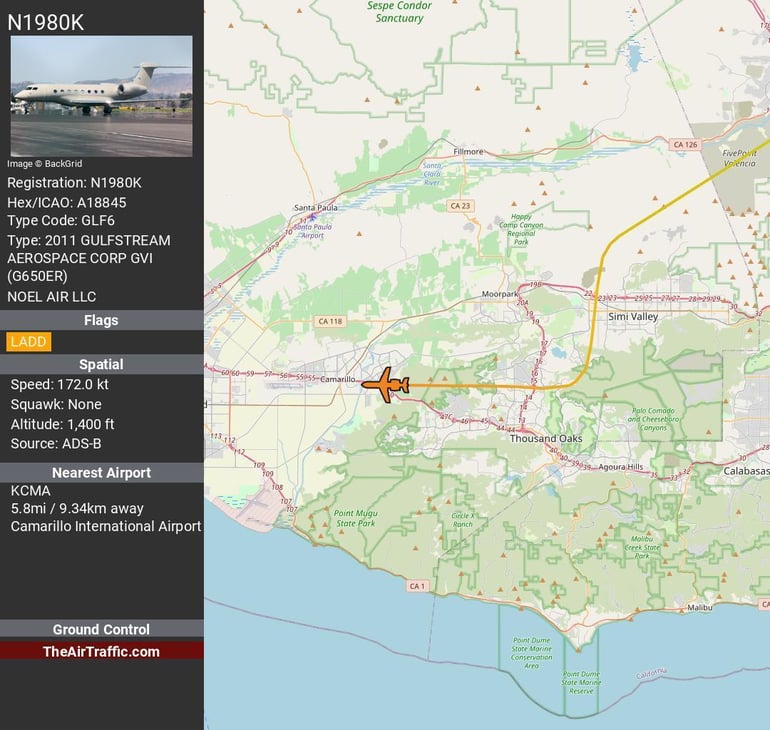Open the N1980K aircraft photo thumbnail

(101, 96)
